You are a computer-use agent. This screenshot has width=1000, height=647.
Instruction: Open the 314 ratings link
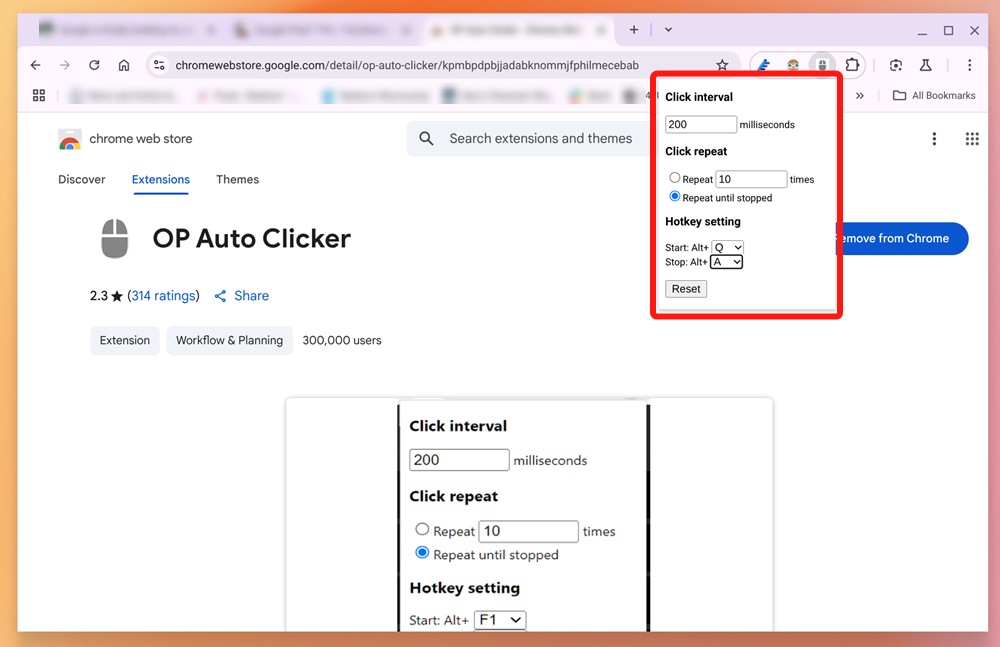tap(163, 295)
